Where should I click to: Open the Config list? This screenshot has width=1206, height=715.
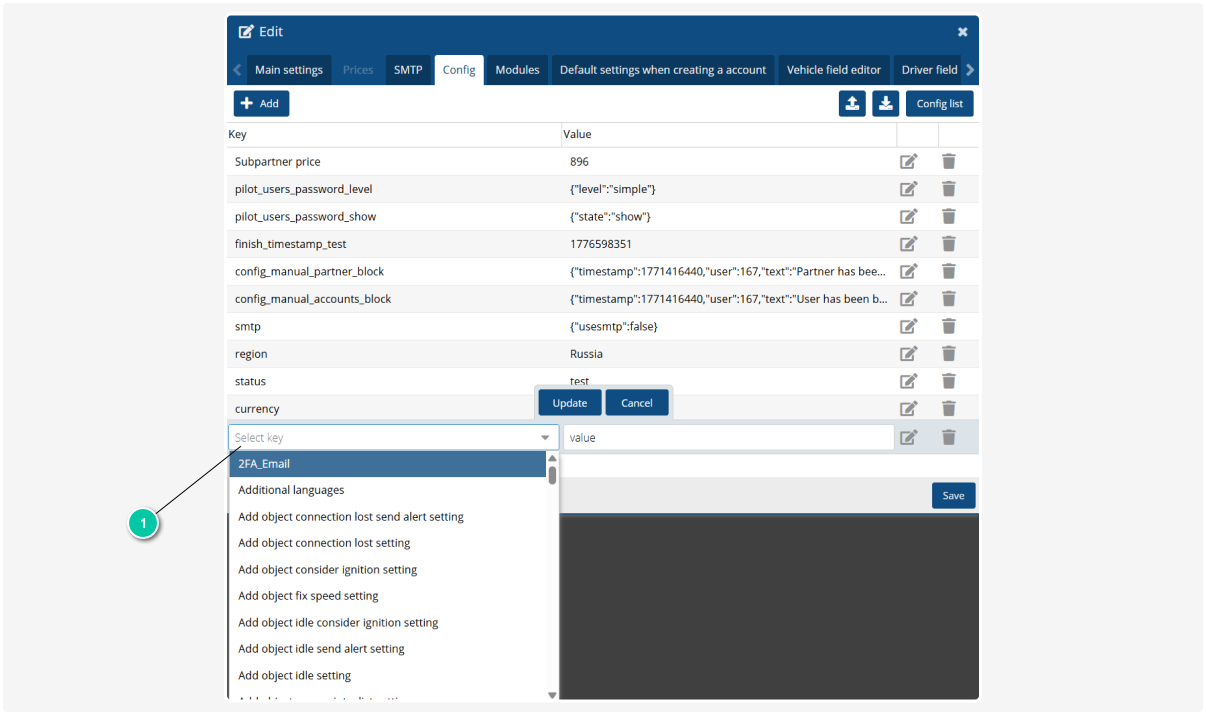point(939,103)
